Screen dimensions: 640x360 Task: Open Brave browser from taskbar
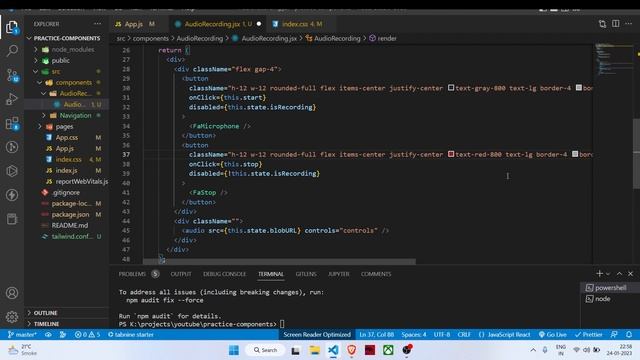point(351,350)
